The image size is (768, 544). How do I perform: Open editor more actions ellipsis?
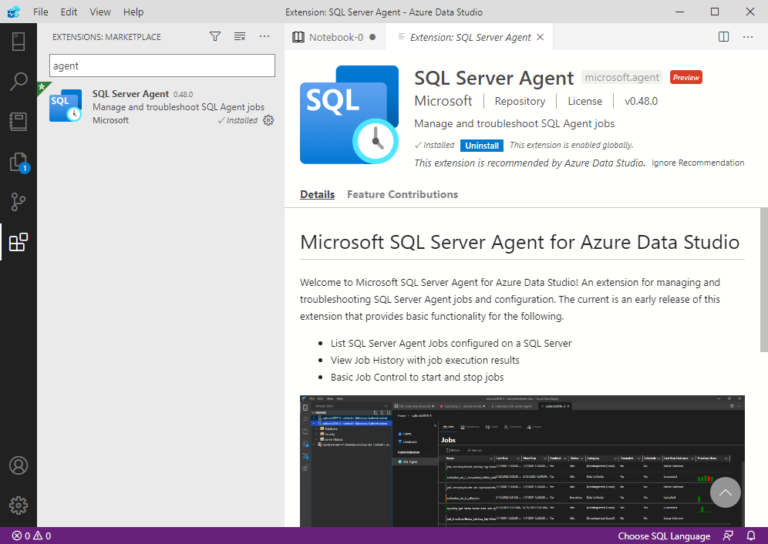(x=748, y=37)
